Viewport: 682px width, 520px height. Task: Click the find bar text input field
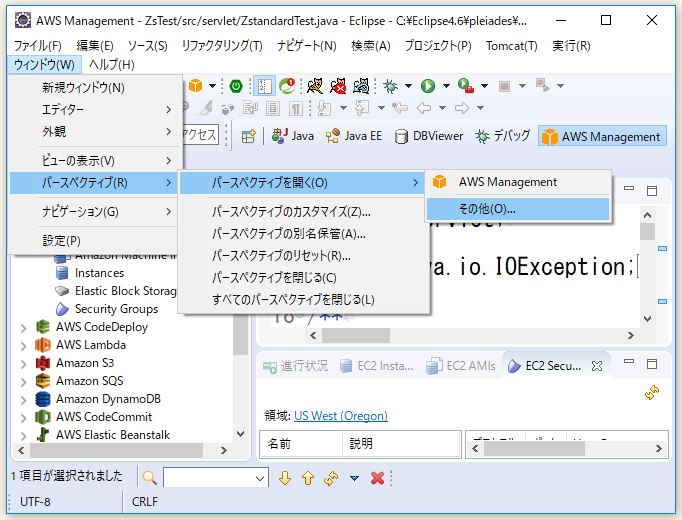point(210,479)
